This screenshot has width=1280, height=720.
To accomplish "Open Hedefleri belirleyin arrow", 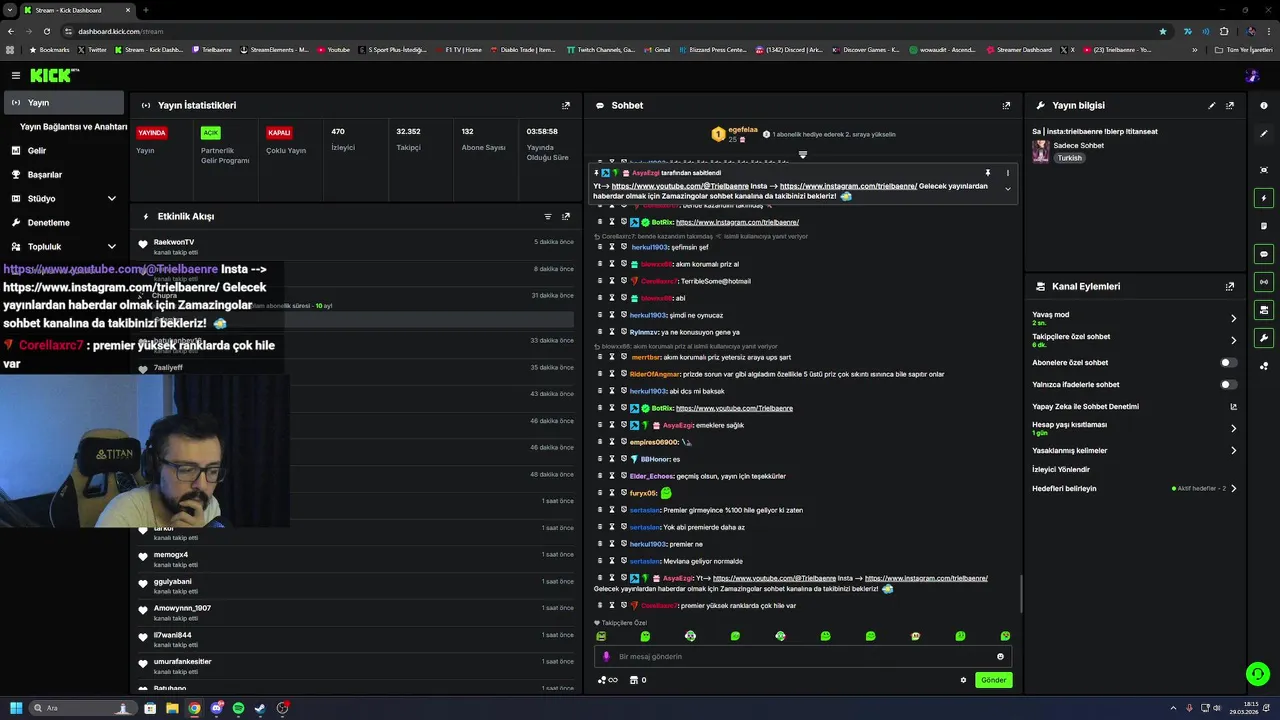I will pyautogui.click(x=1233, y=489).
